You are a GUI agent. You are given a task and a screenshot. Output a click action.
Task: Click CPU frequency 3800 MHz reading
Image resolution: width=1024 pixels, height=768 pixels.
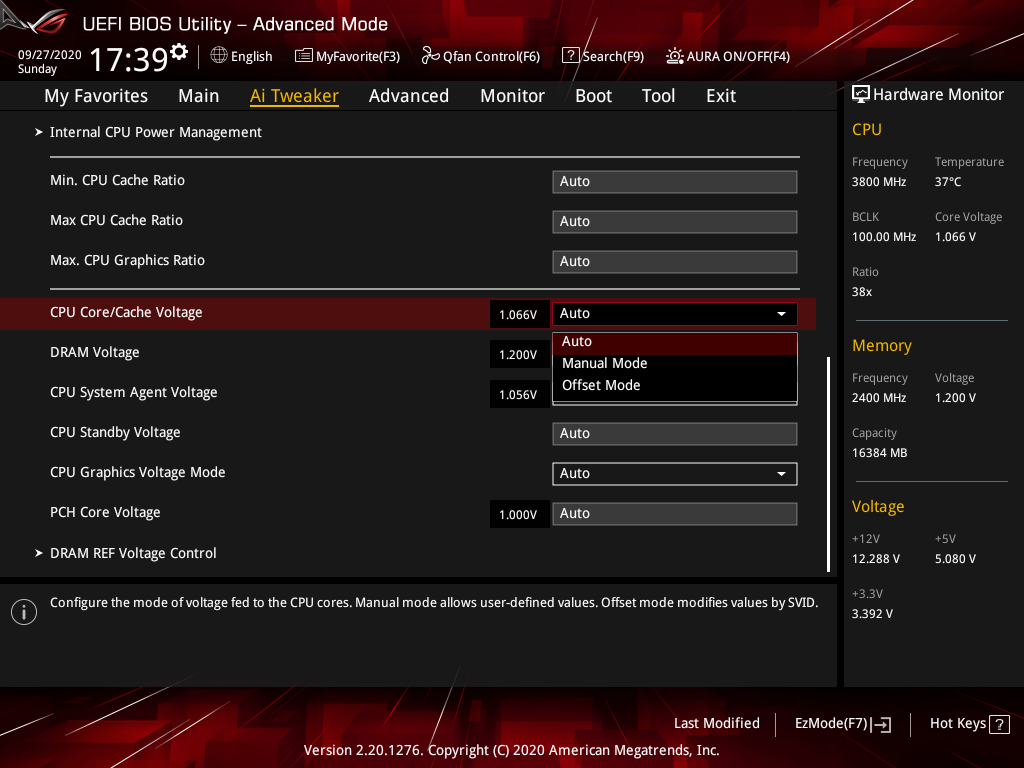click(878, 182)
